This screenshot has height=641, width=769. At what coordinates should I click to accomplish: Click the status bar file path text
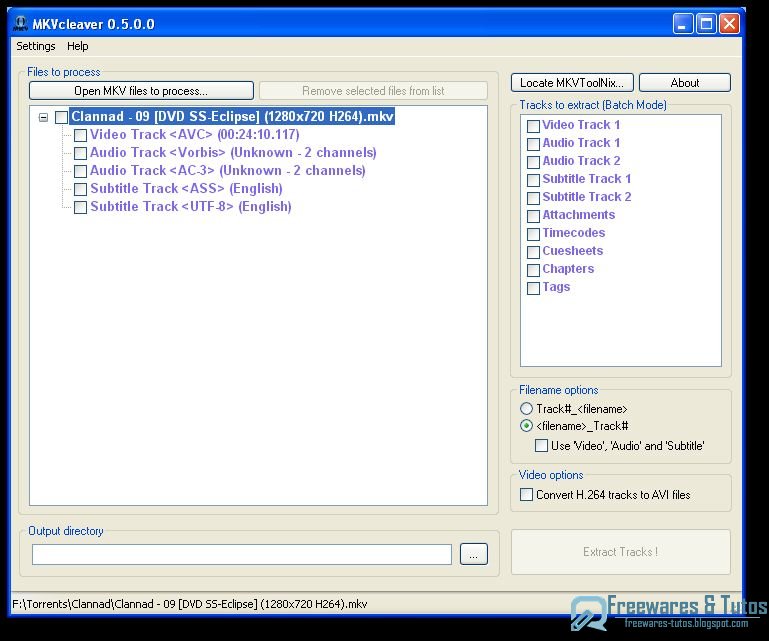pos(189,604)
